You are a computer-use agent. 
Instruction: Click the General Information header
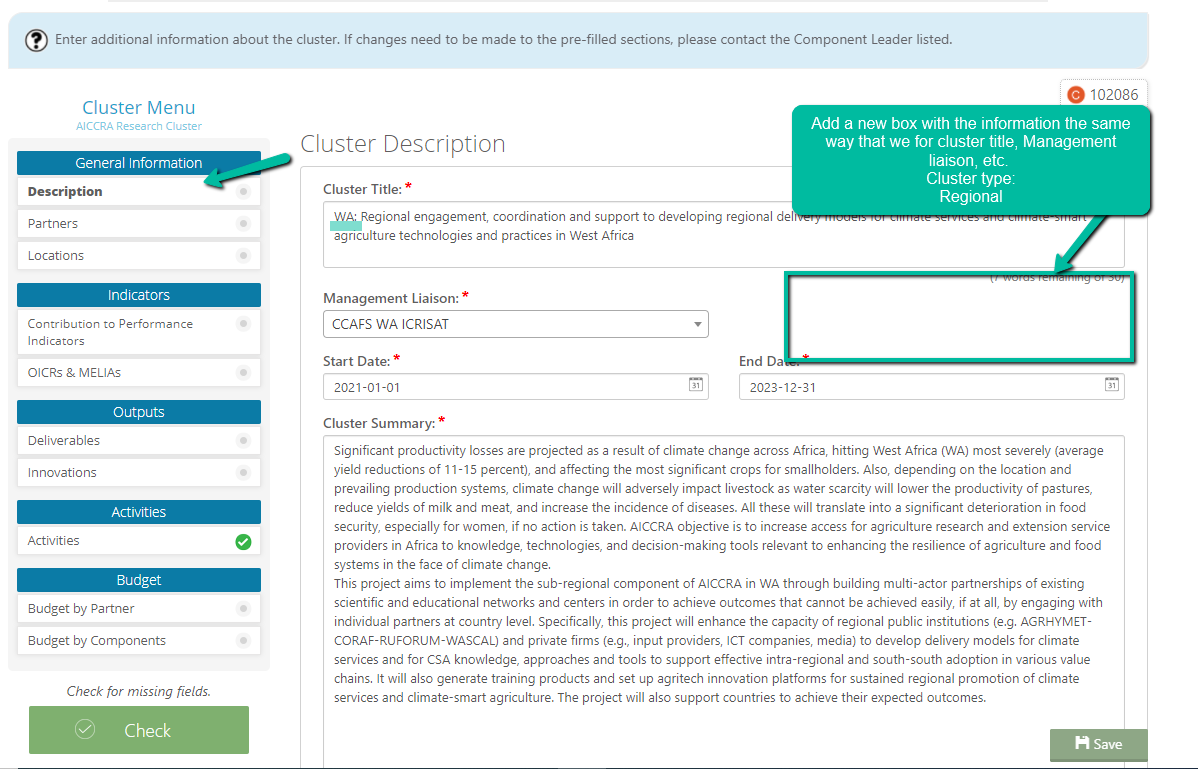138,163
